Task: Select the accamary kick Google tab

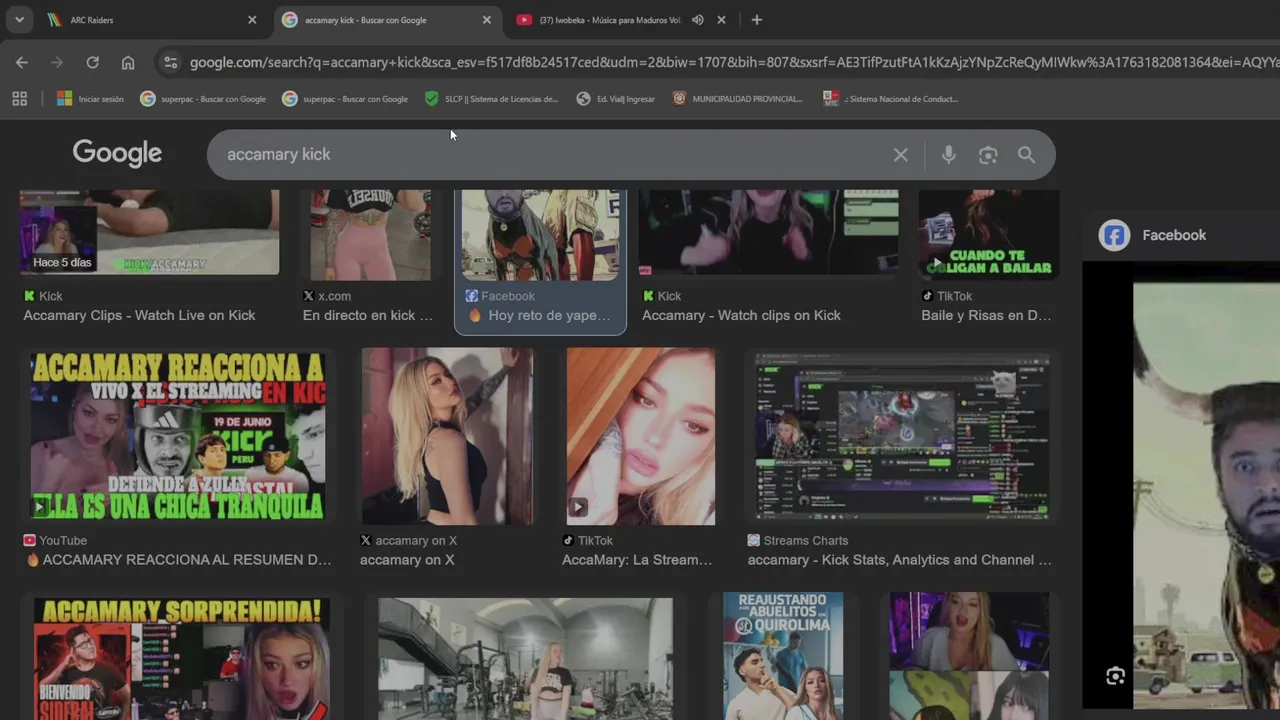Action: click(388, 20)
